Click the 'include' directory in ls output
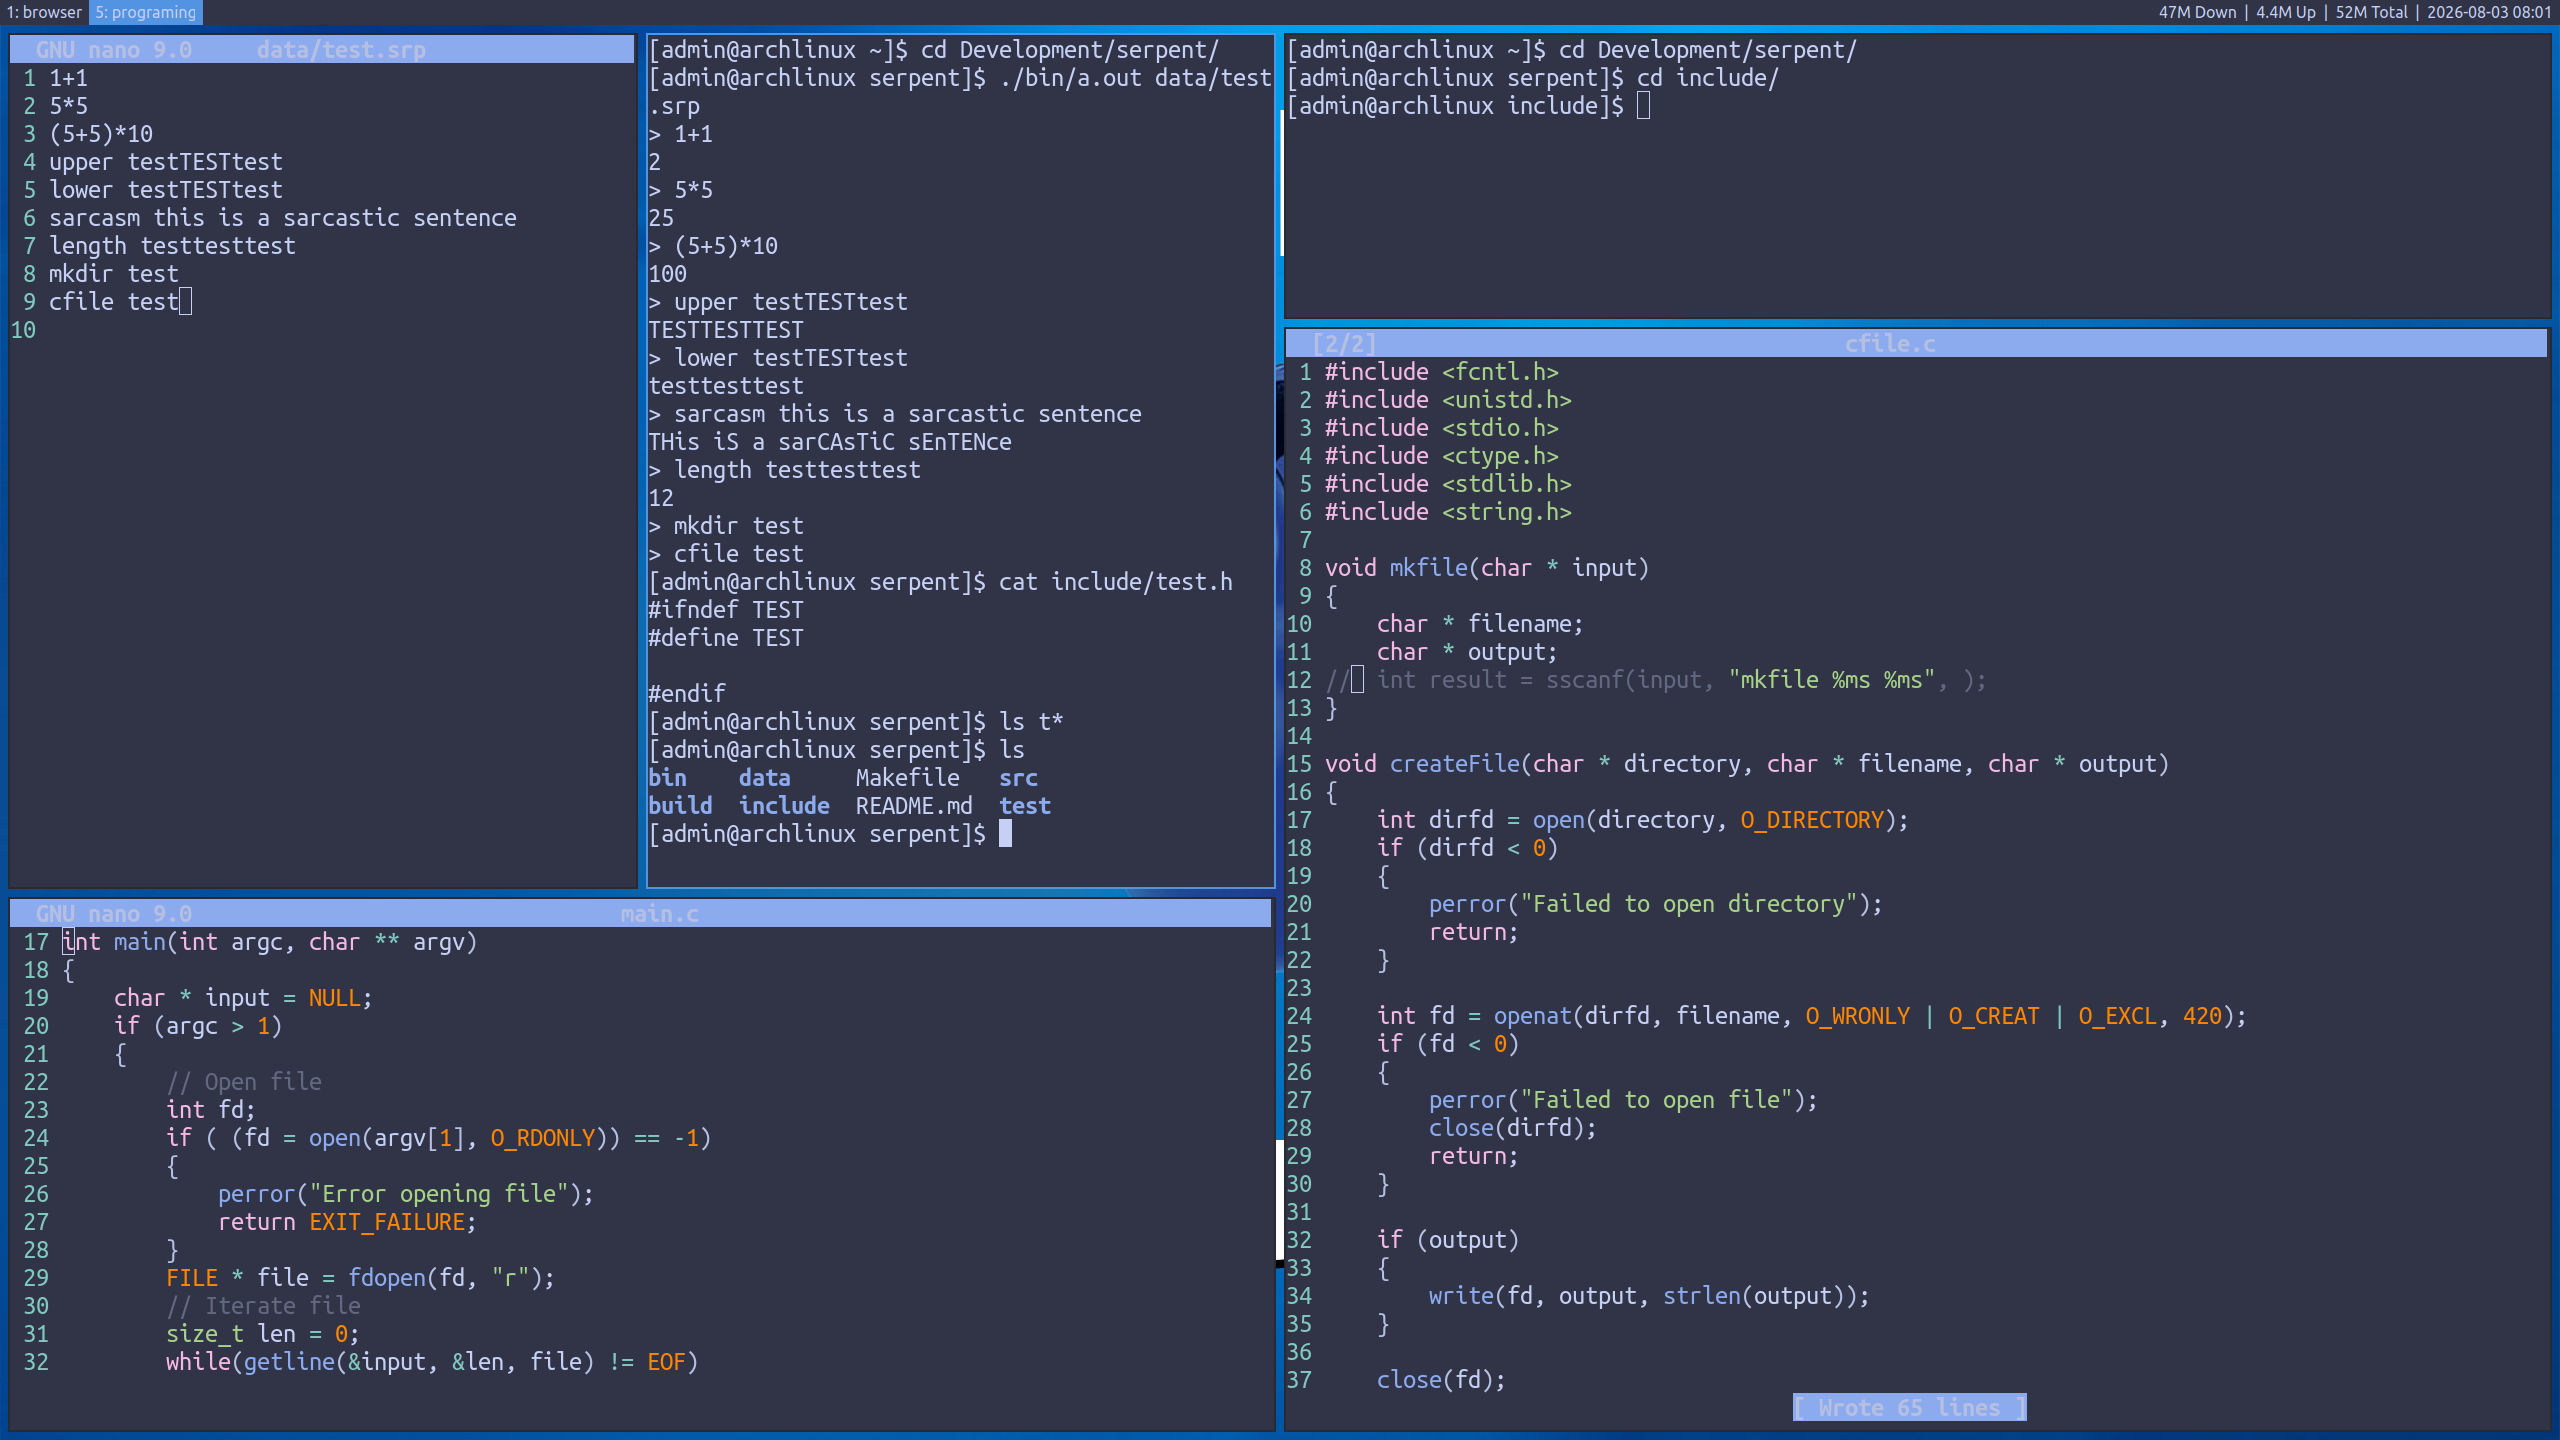Screen dimensions: 2560x1440 coord(784,806)
